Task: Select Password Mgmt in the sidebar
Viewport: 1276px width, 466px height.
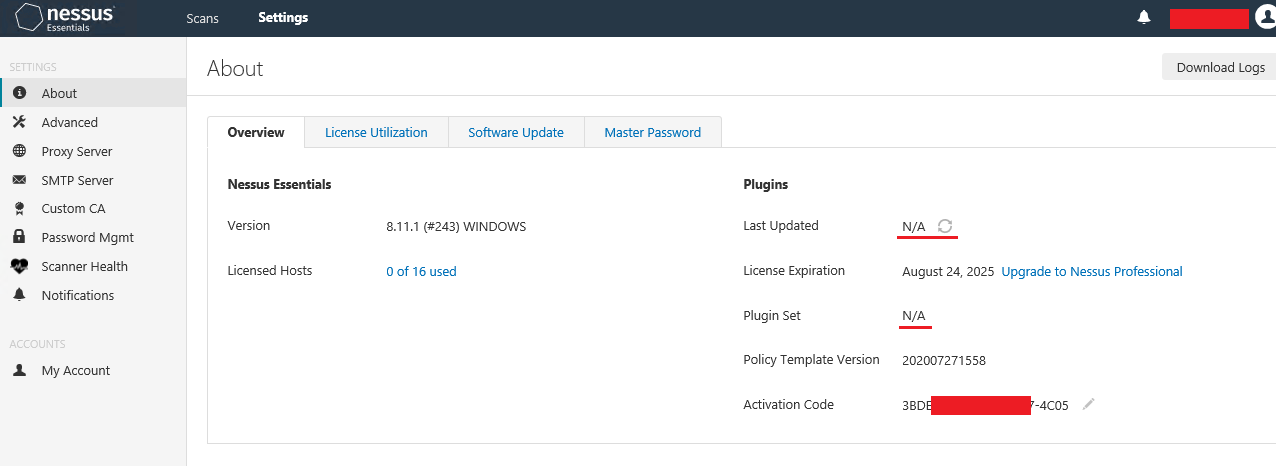Action: [x=93, y=237]
